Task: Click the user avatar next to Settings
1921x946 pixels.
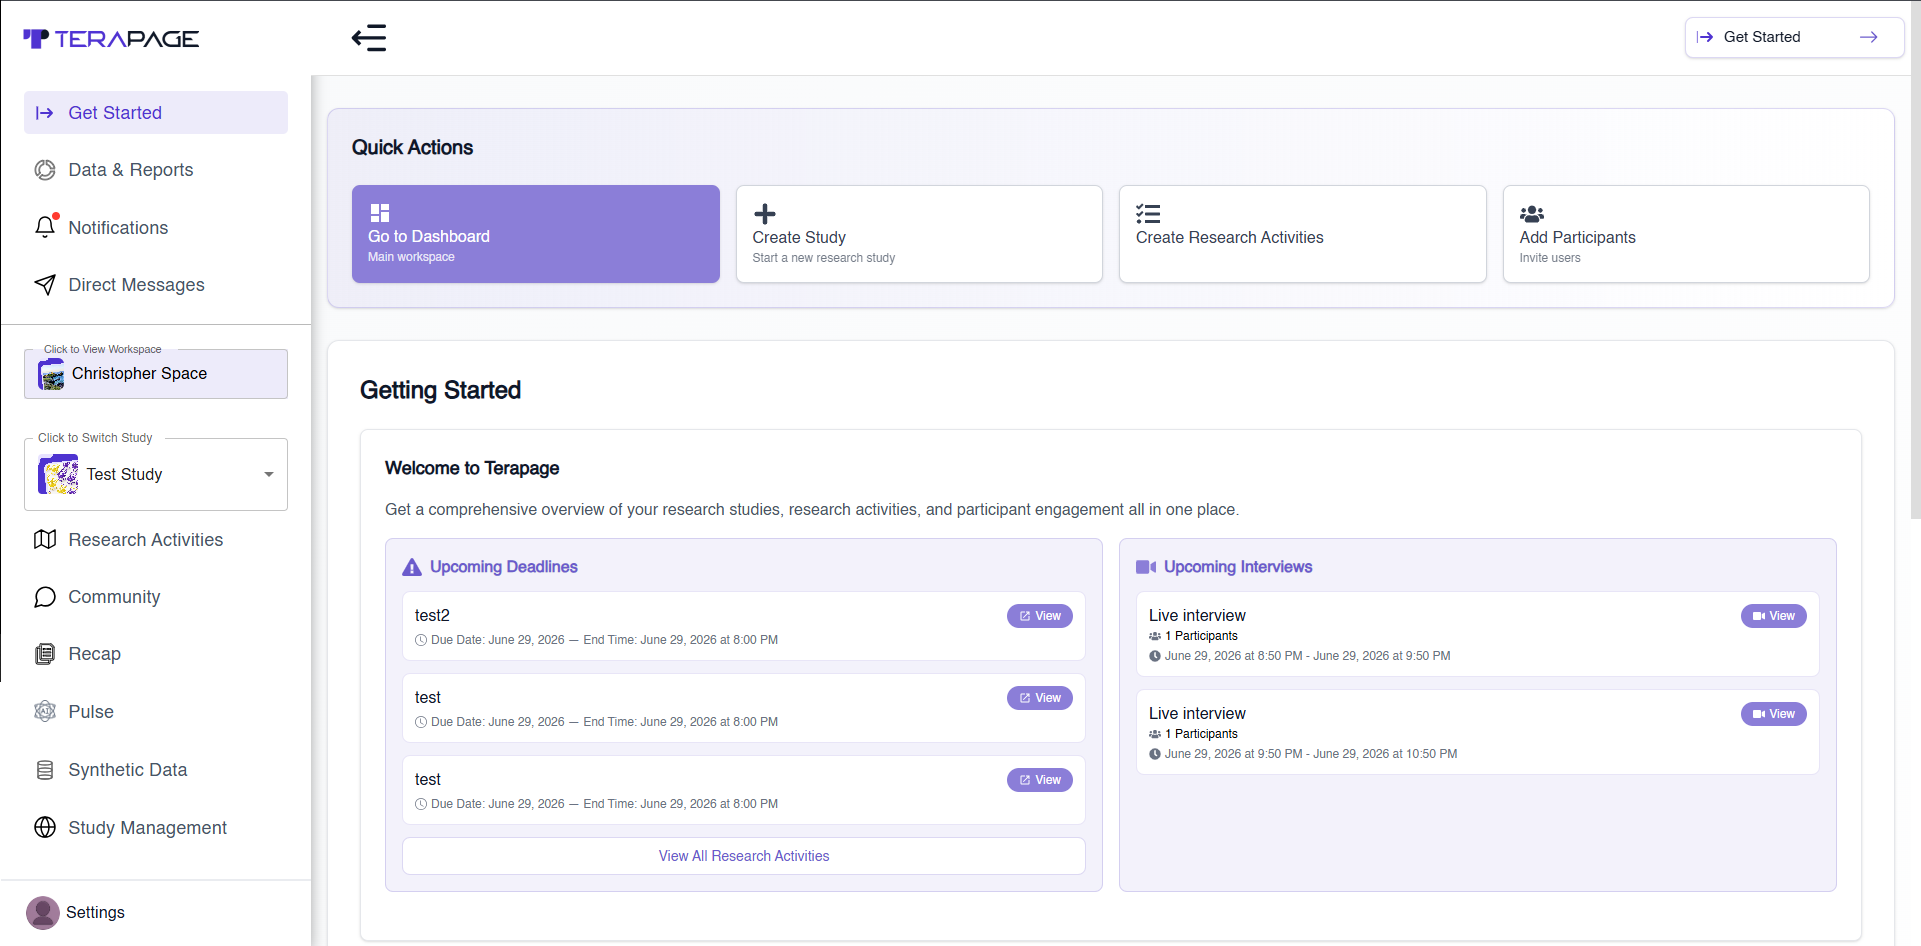Action: click(x=43, y=913)
